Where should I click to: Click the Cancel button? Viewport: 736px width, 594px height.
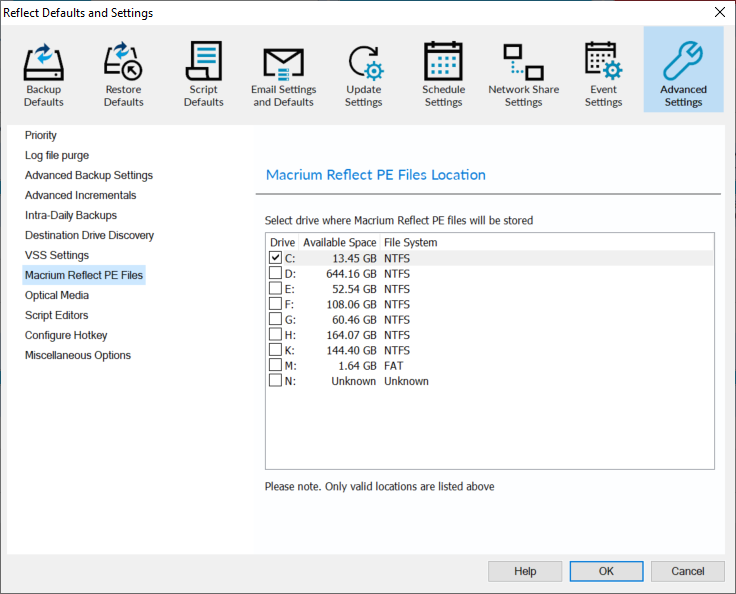pyautogui.click(x=688, y=571)
